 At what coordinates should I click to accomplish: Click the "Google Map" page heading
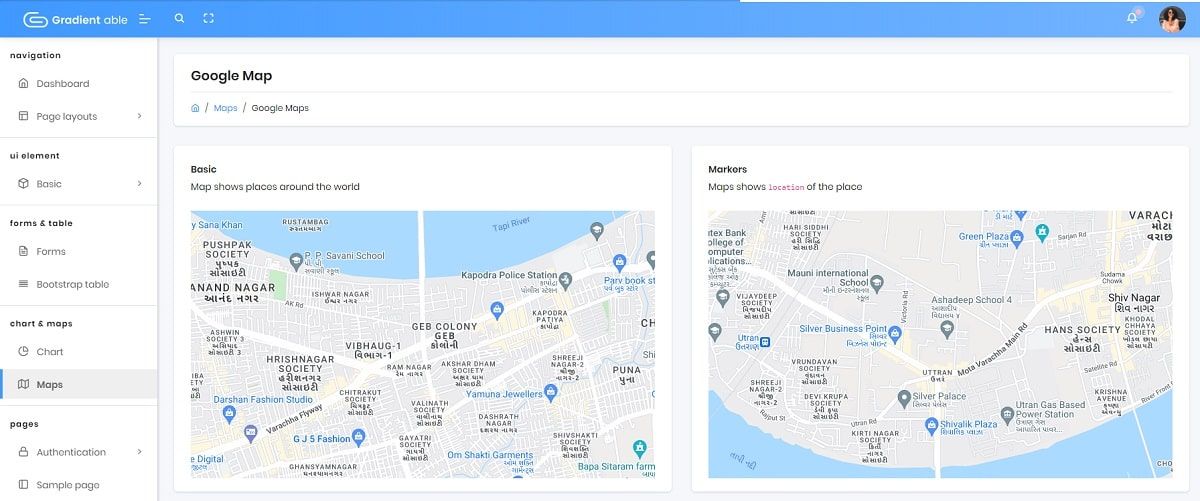tap(231, 75)
